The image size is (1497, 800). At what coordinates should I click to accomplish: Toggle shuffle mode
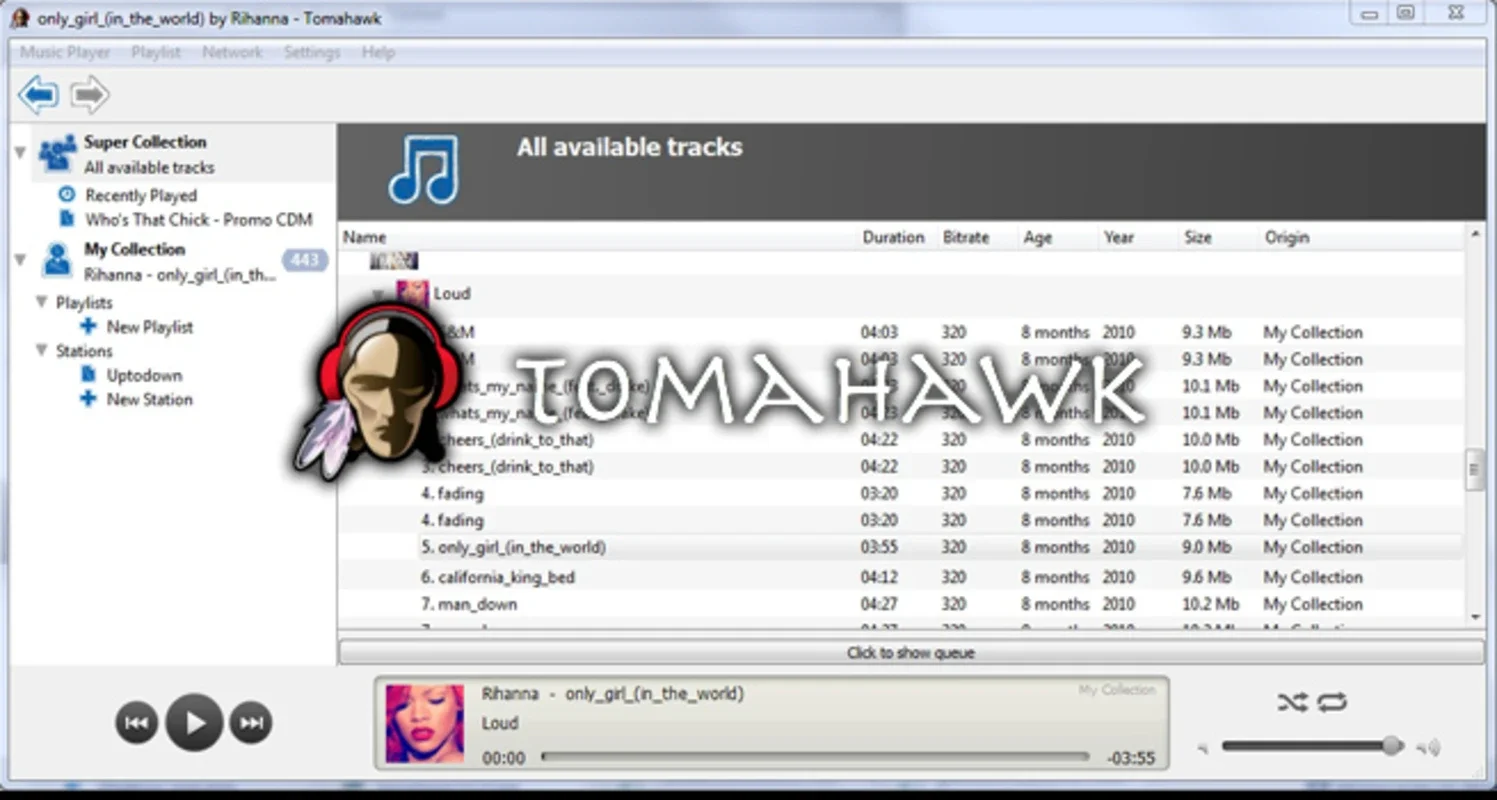coord(1292,703)
